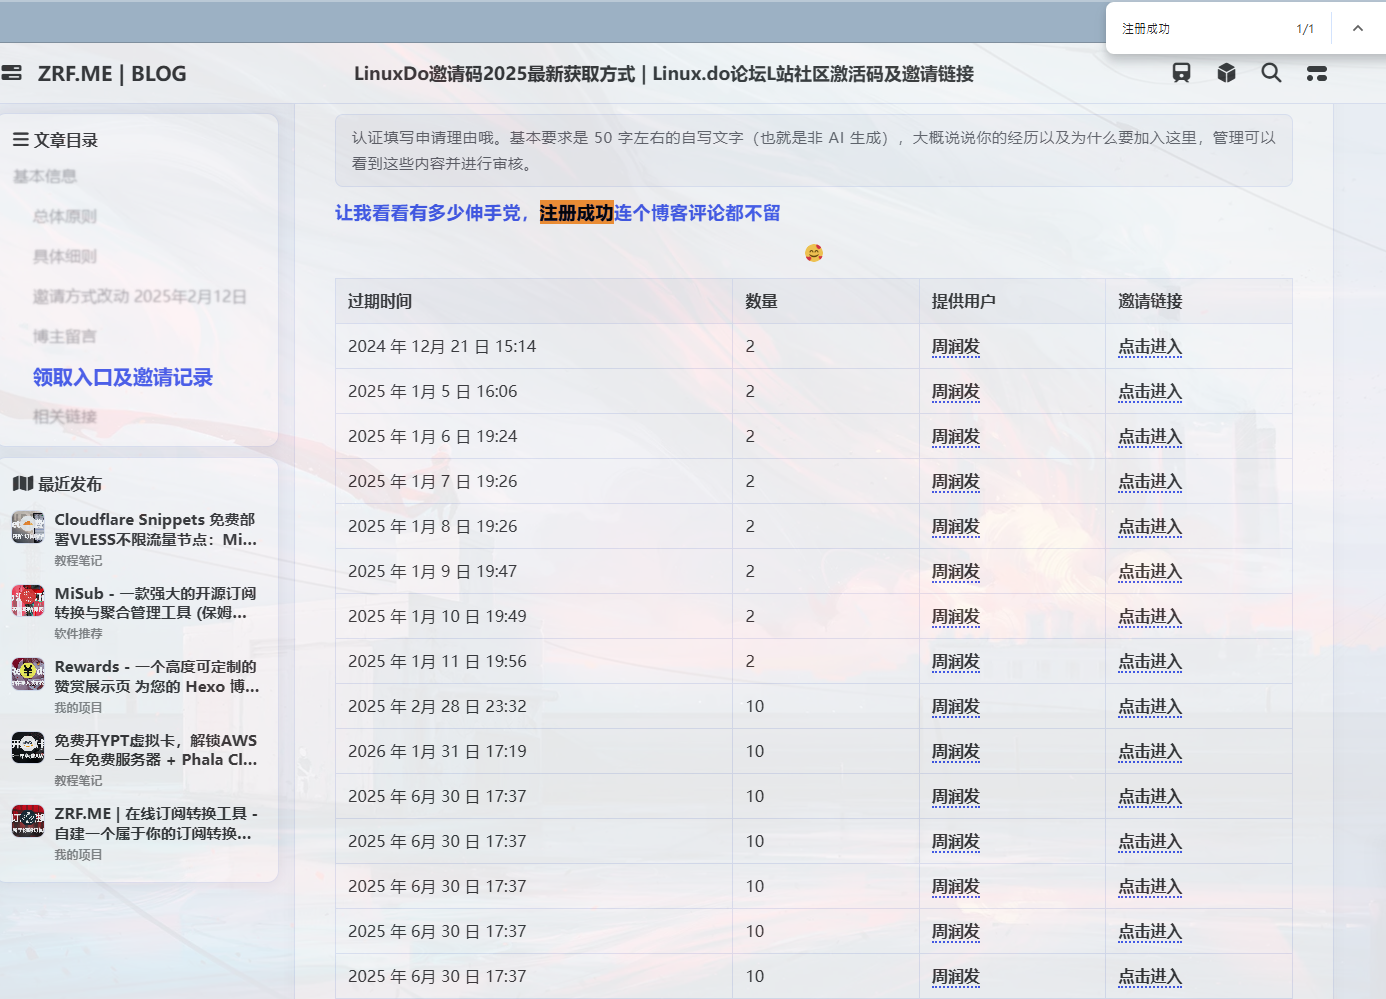Viewport: 1386px width, 999px height.
Task: Open 周润发 user link in 2025年2月28日 row
Action: tap(955, 707)
